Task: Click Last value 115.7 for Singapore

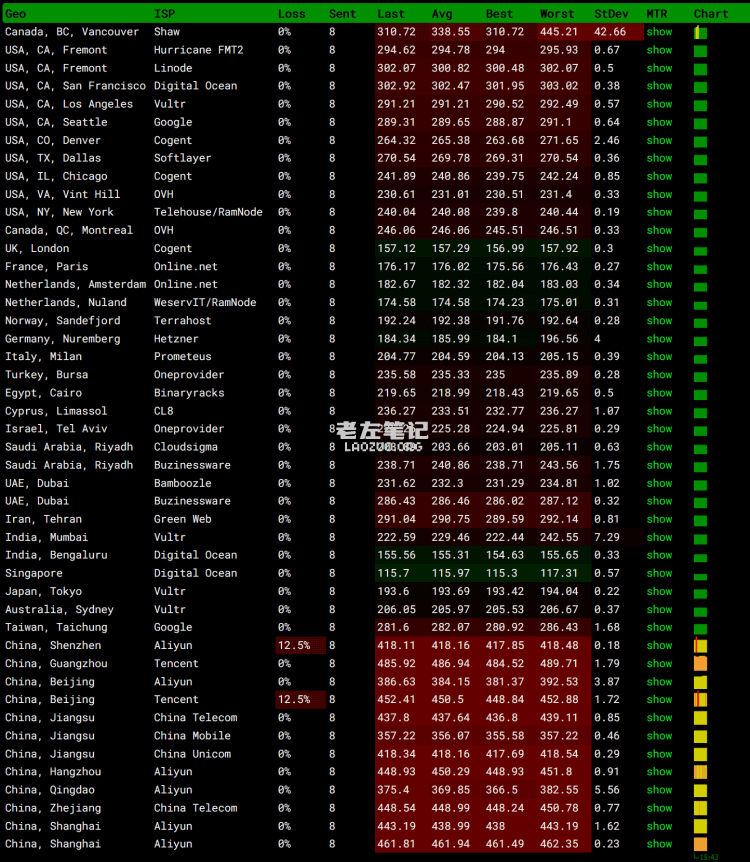Action: pyautogui.click(x=393, y=573)
